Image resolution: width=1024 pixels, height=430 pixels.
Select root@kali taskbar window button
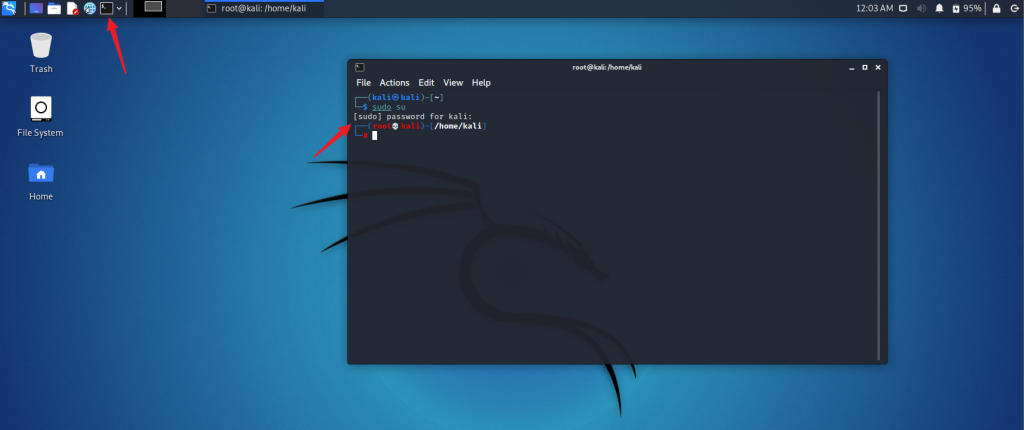tap(264, 8)
